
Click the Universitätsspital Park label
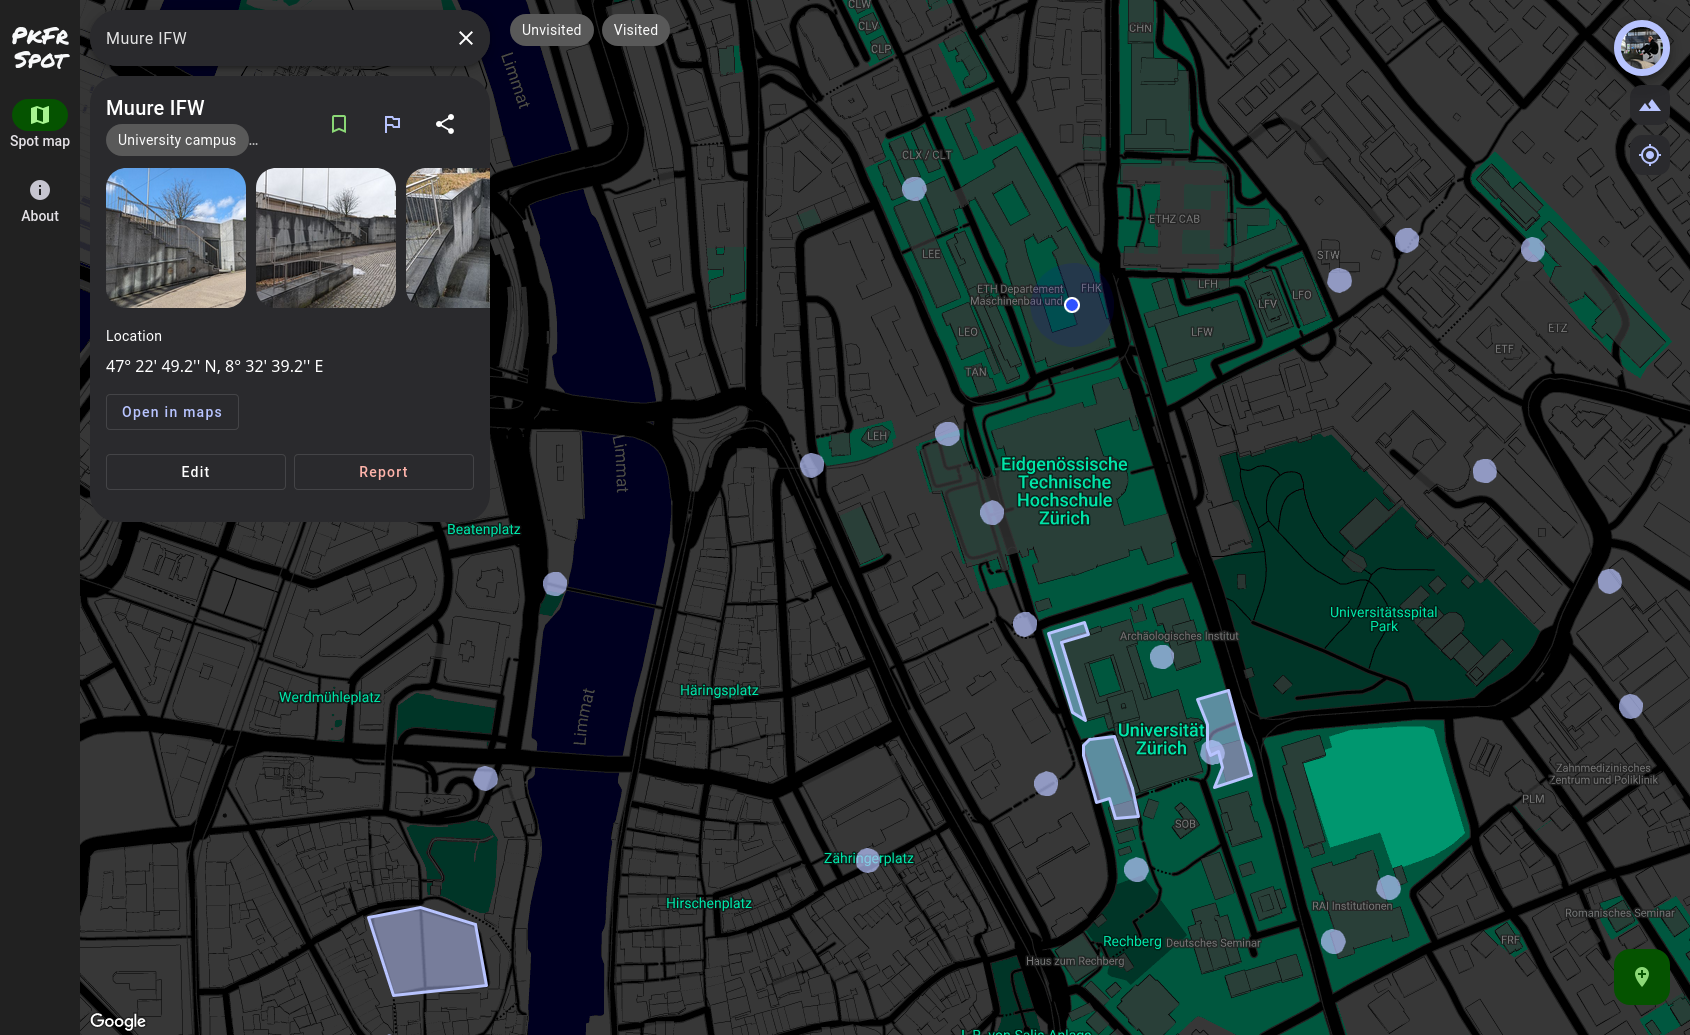(1384, 619)
